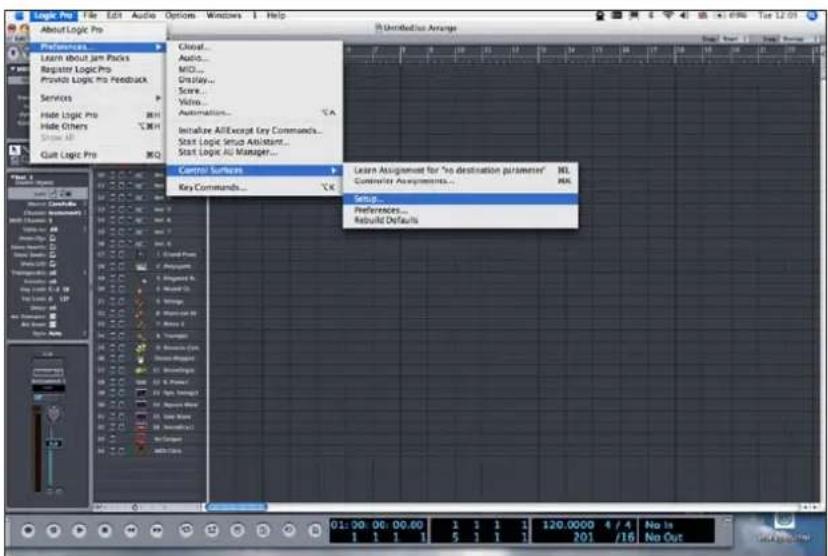Open the Channel Instrument parameter dropdown
This screenshot has height=556, width=828.
[x=65, y=212]
